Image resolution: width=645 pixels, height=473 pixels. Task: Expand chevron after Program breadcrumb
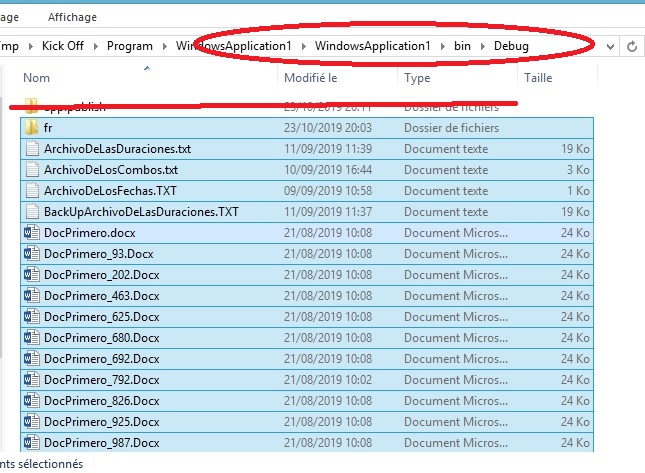164,46
